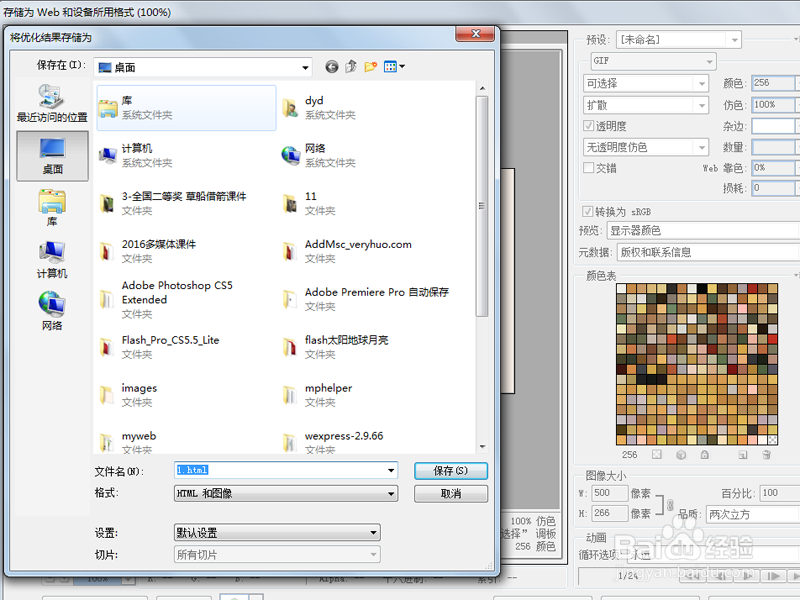Click the 保存 button
This screenshot has width=800, height=600.
[x=449, y=470]
